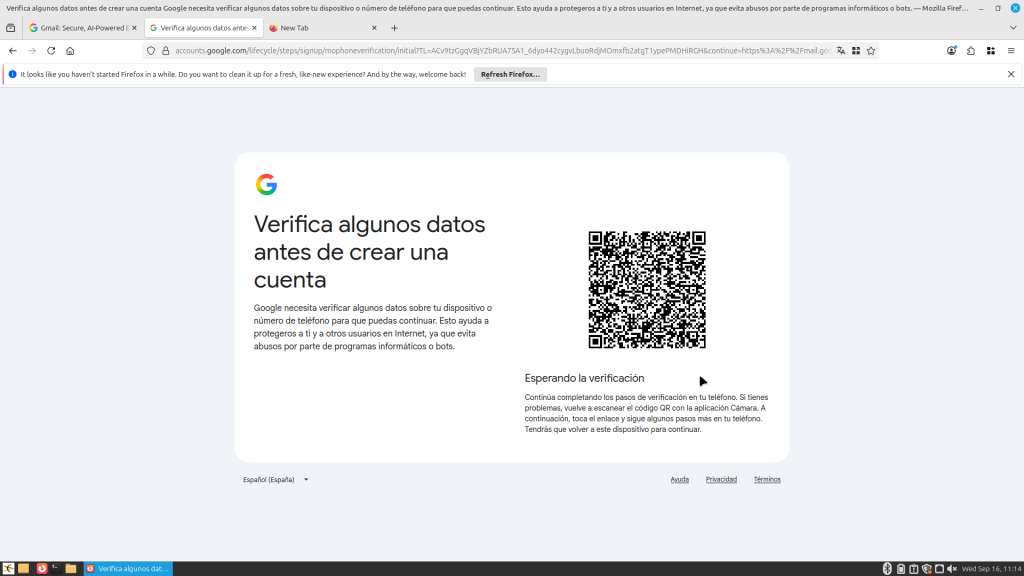Select the Verifica algunos dat... taskbar window
Screen dimensions: 1024x576
coord(128,569)
